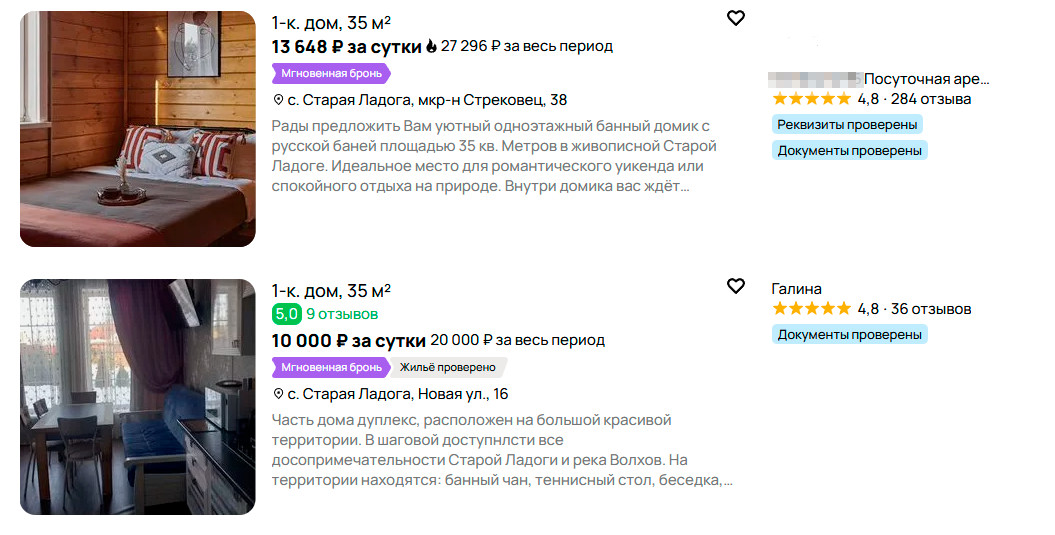Click the location pin for Strekovets address

278,100
